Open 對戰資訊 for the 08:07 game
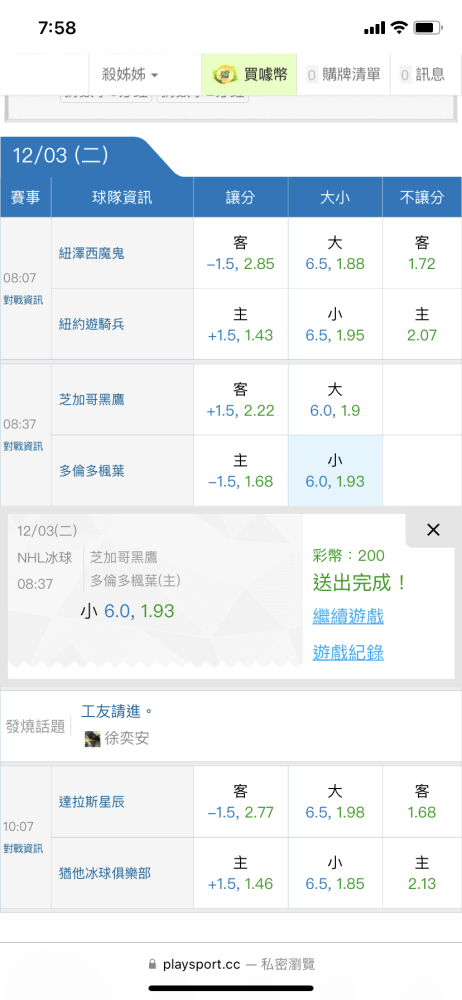 point(24,300)
